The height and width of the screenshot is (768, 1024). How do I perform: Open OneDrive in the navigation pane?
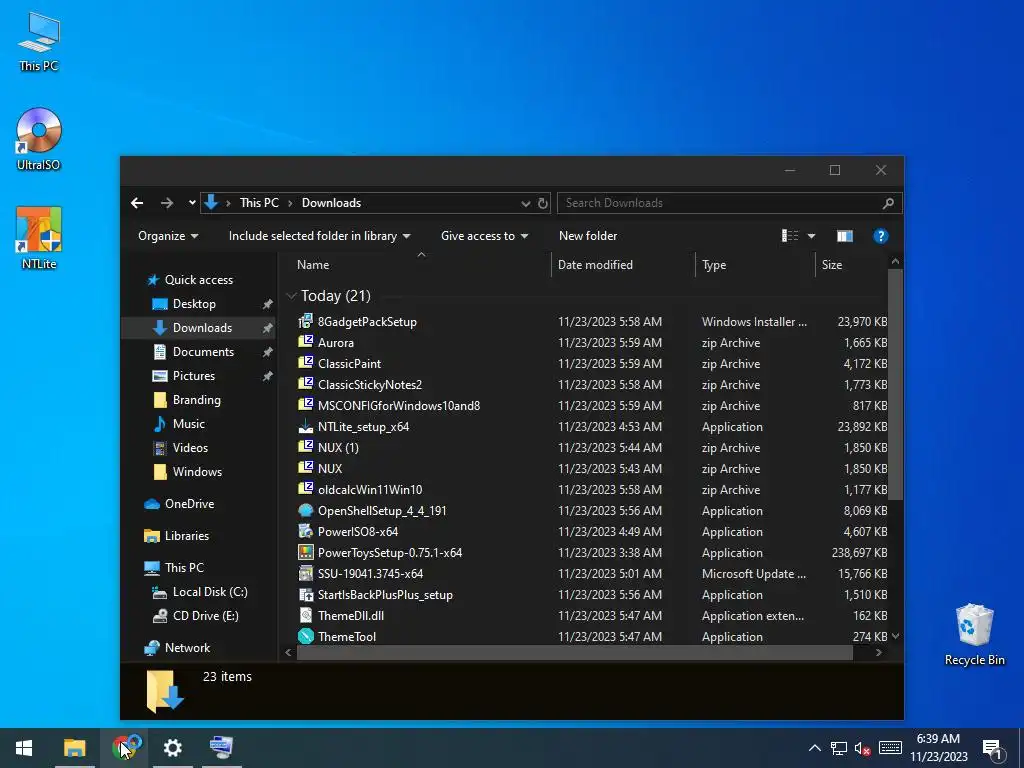click(x=189, y=504)
